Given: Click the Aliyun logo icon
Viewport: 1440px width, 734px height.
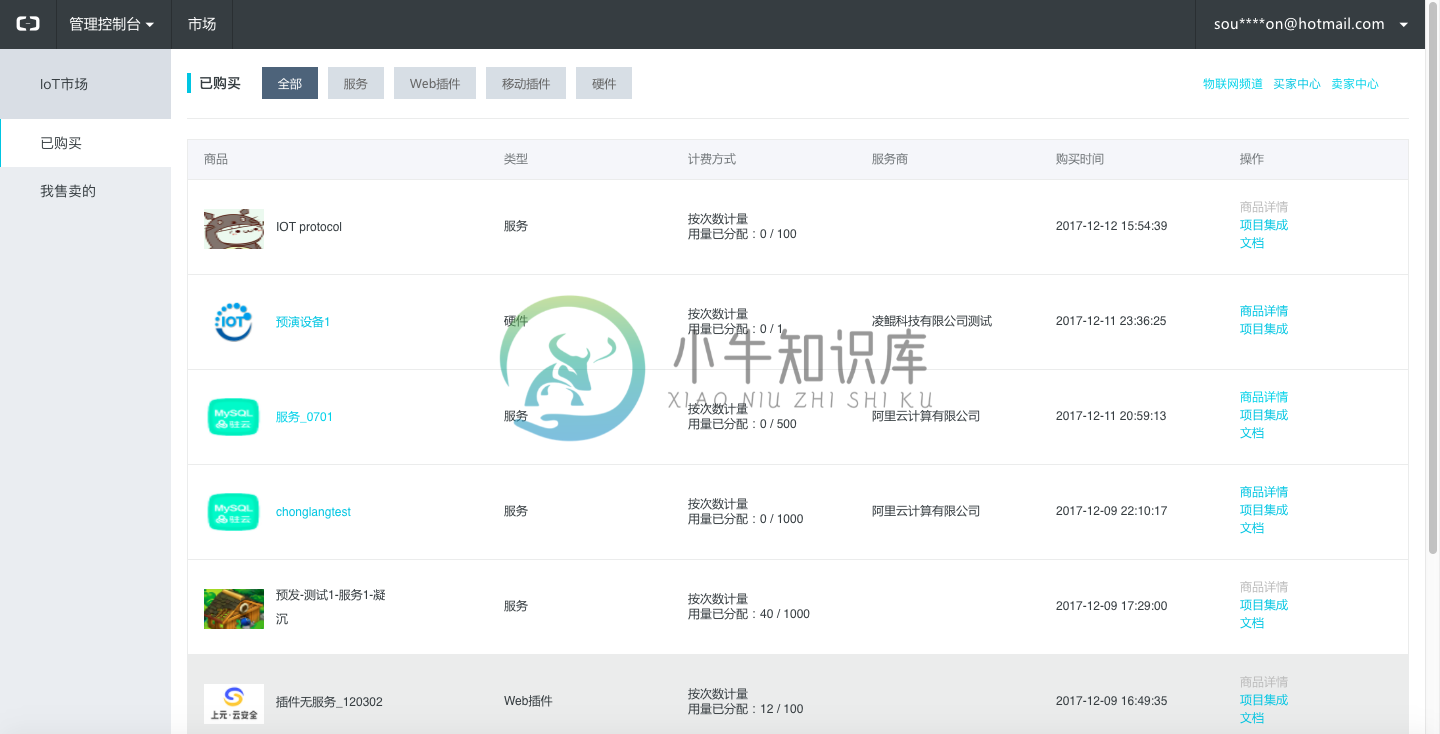Looking at the screenshot, I should coord(28,24).
